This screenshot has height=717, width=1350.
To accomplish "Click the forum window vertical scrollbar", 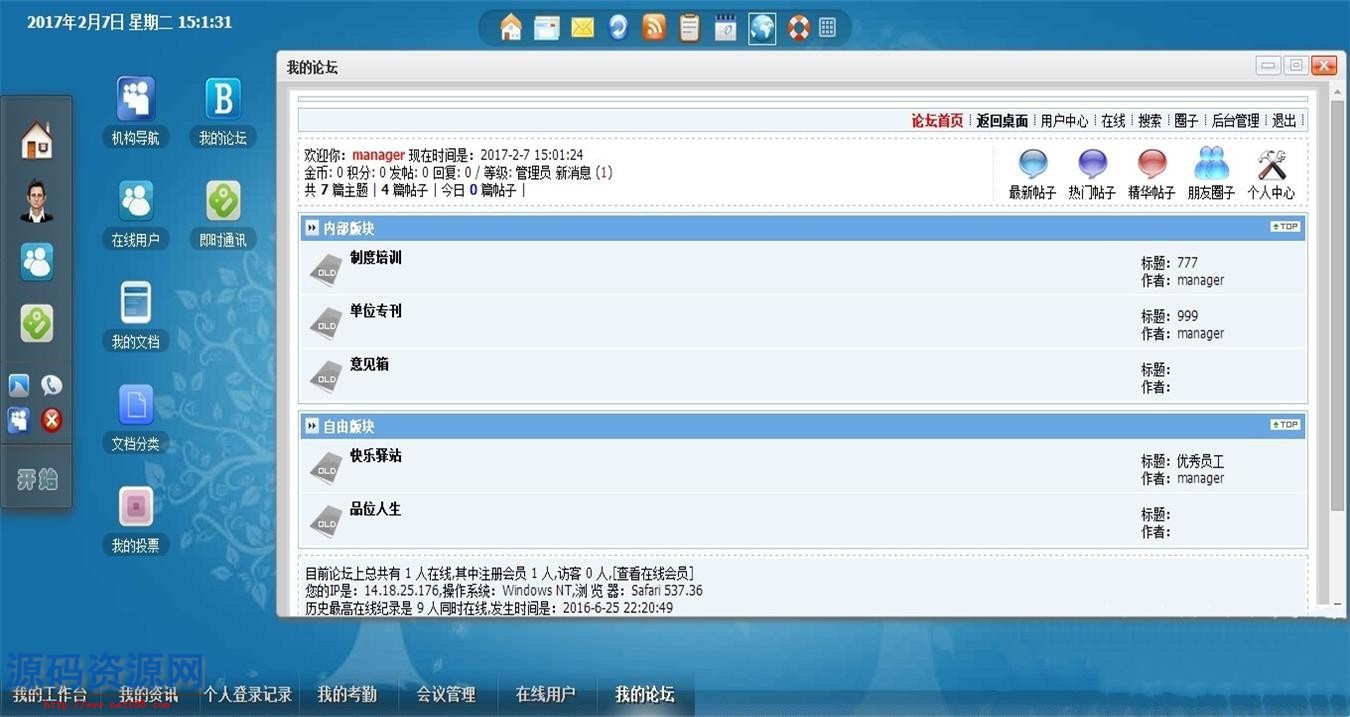I will [x=1338, y=300].
